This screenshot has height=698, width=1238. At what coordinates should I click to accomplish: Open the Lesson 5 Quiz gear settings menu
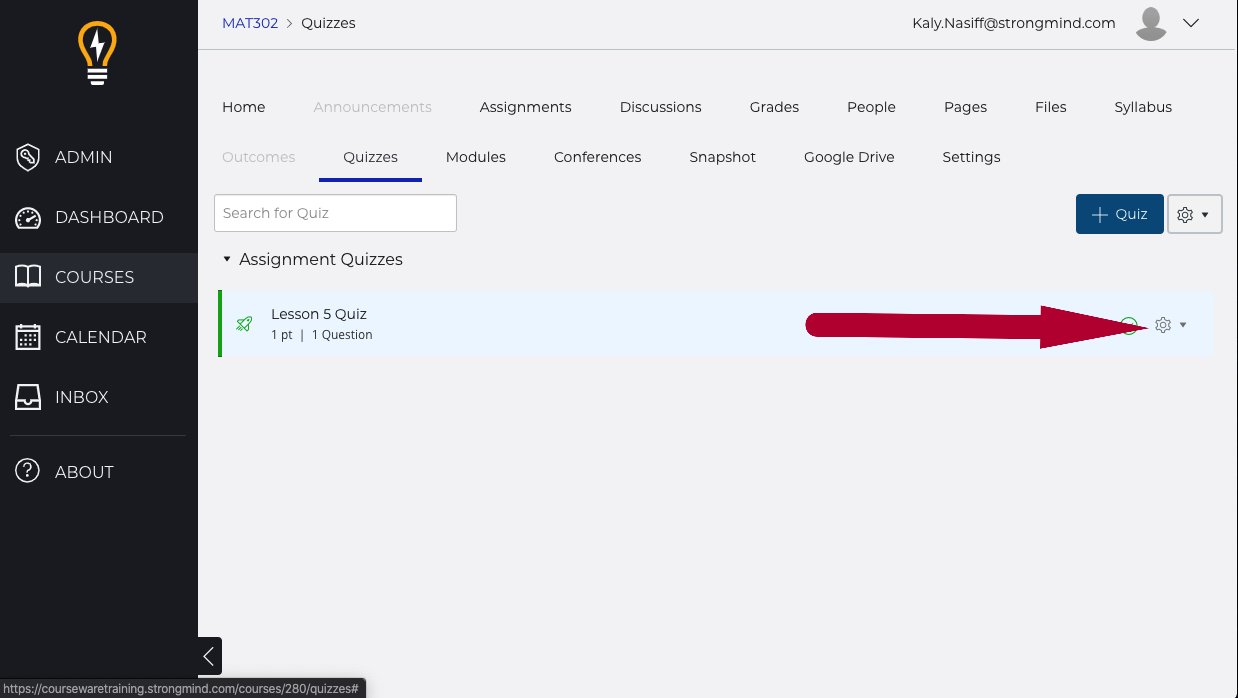click(1168, 325)
